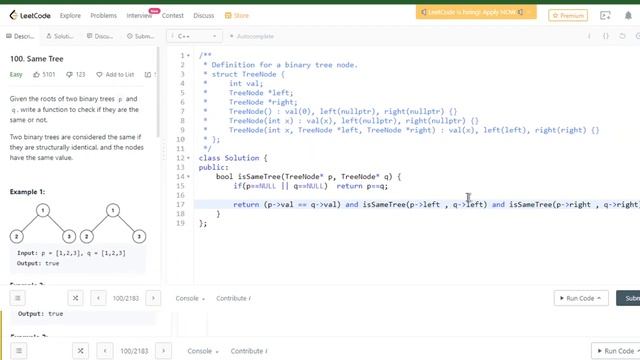Click the editor info icon
This screenshot has height=360, width=640.
click(589, 36)
